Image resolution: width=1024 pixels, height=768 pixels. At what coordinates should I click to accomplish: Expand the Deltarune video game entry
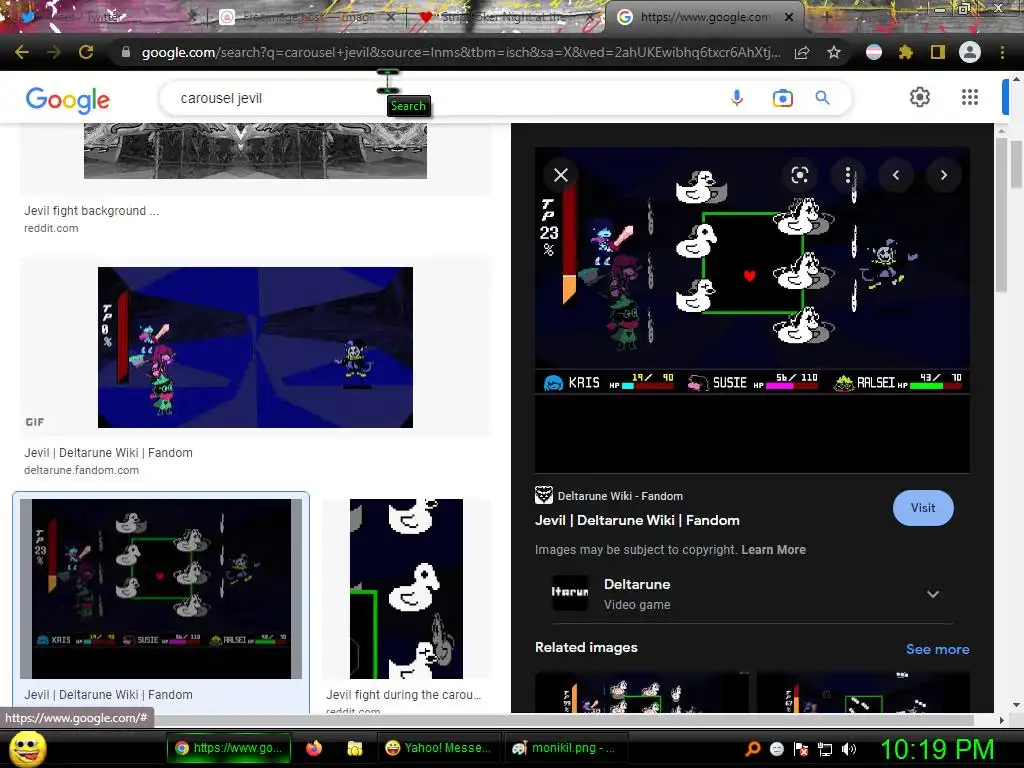(933, 594)
